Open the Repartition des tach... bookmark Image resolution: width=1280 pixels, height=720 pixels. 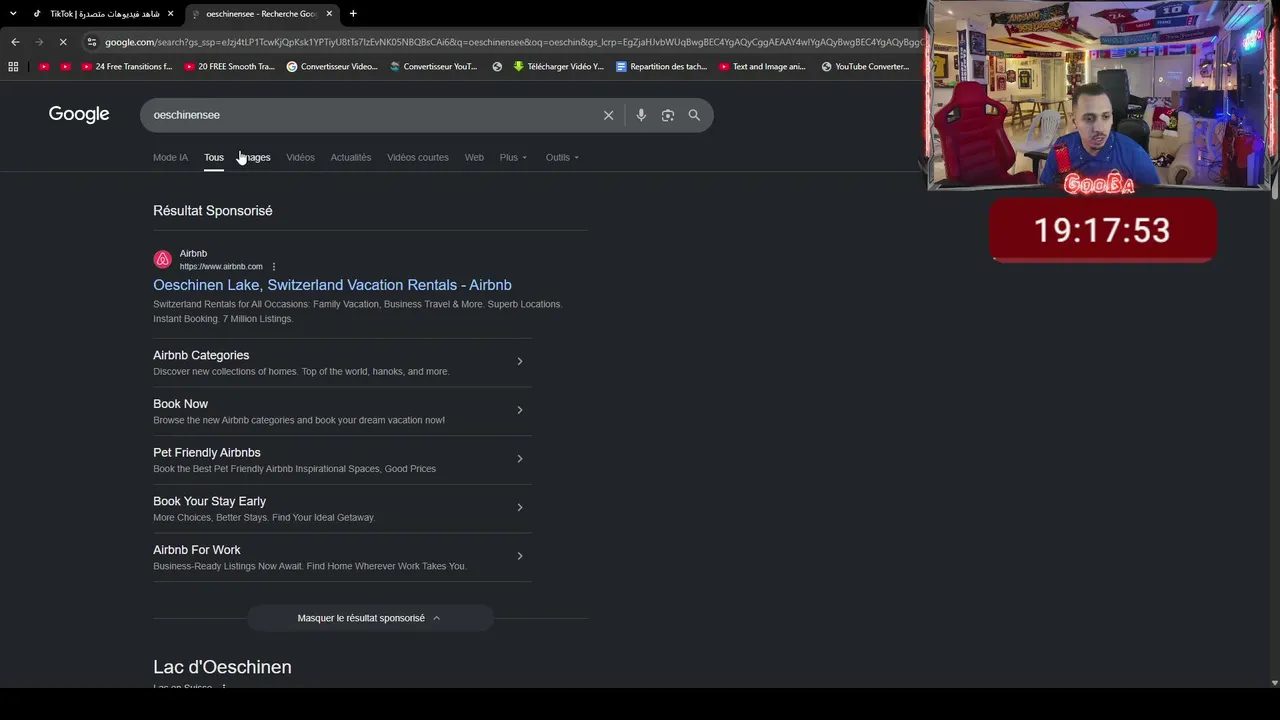click(x=661, y=67)
